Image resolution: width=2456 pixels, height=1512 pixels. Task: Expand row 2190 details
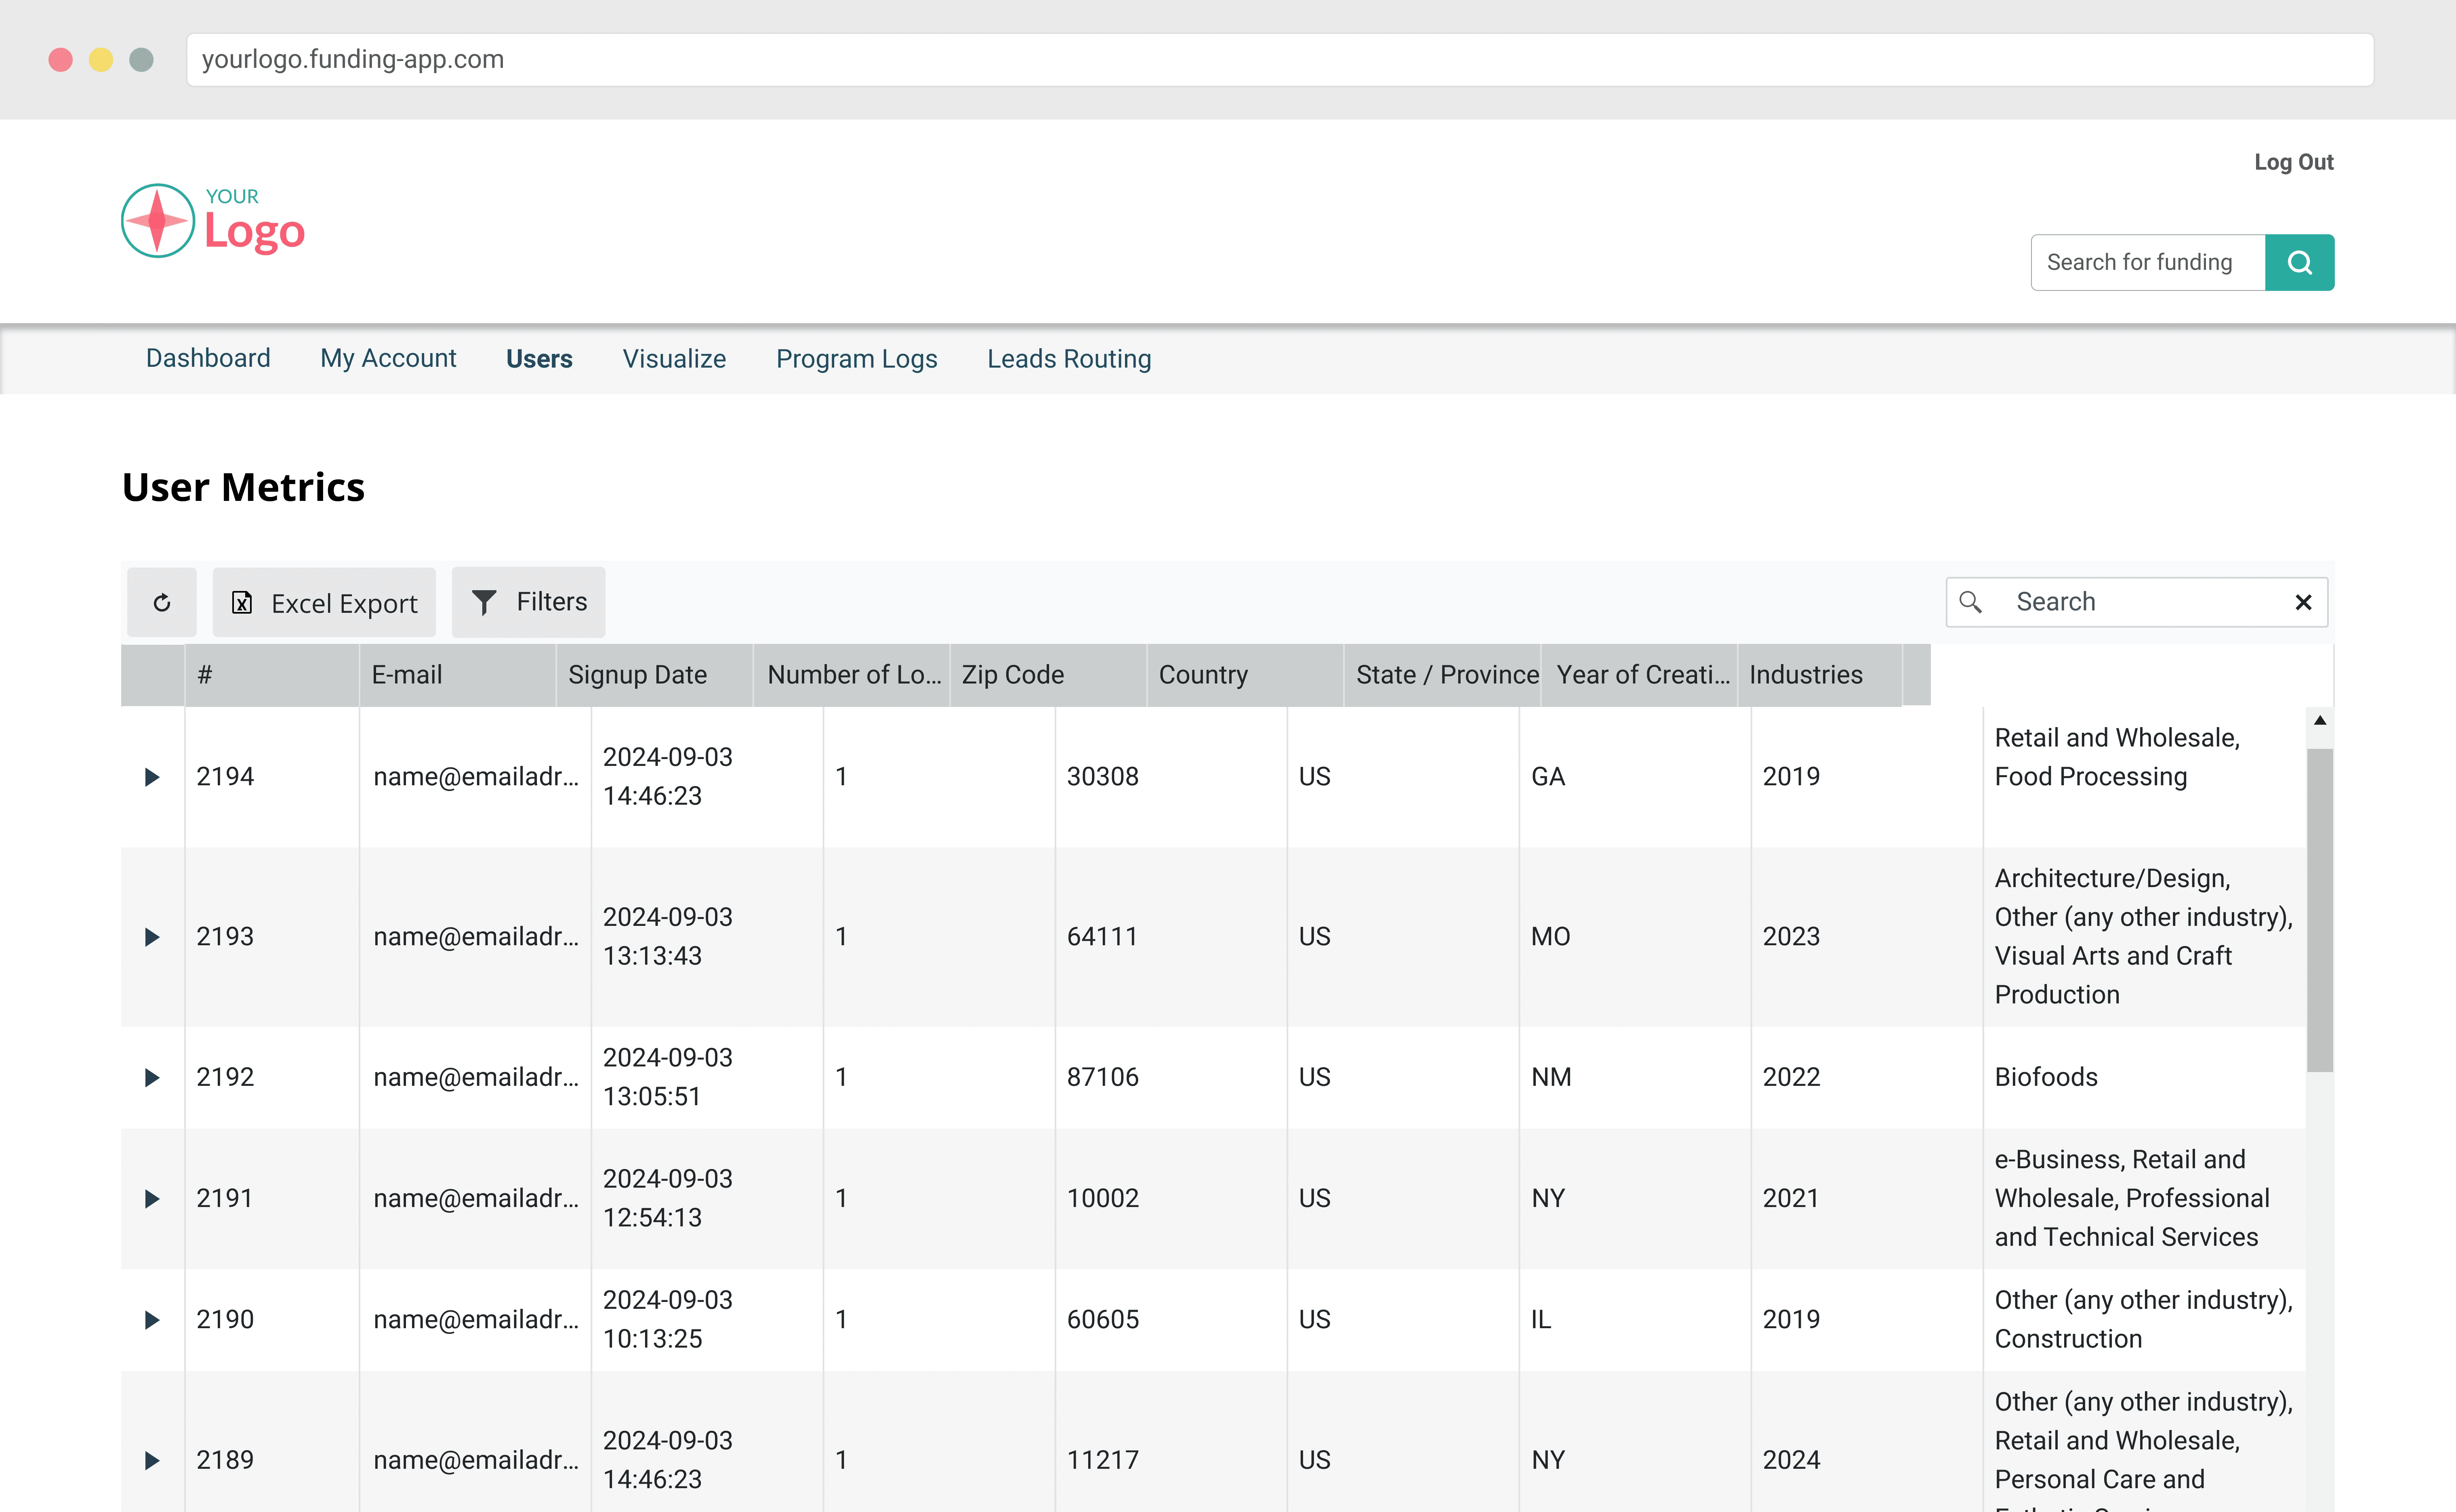[152, 1320]
